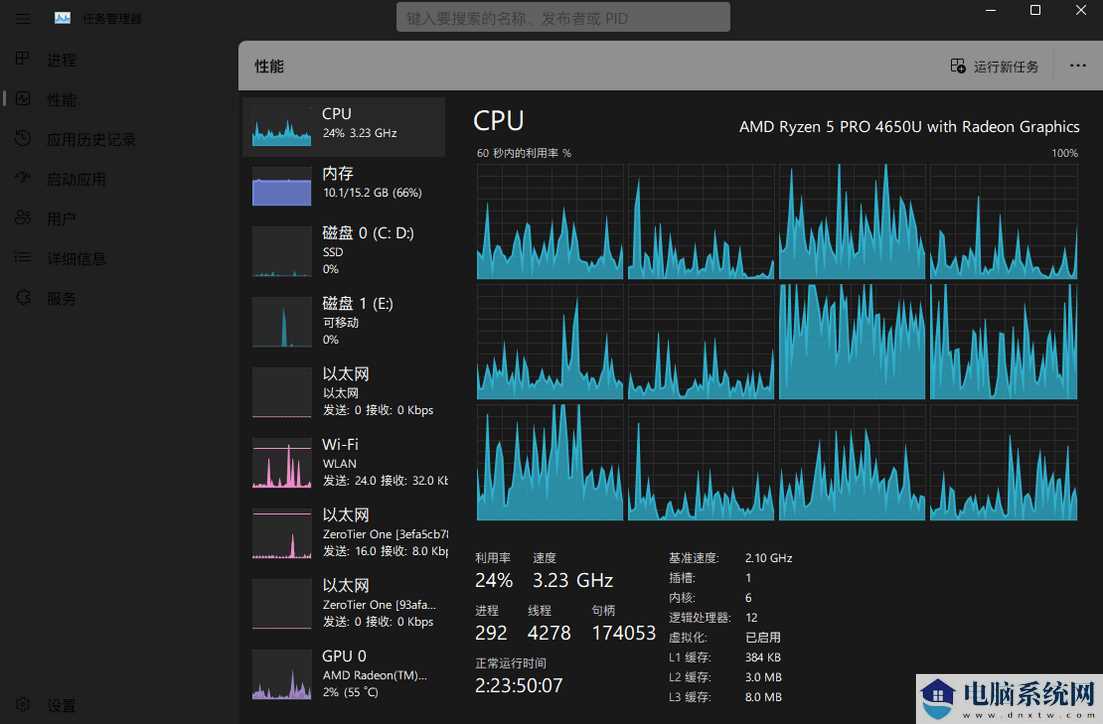
Task: Select Disk 0 (C: D:) SSD entry
Action: coord(343,251)
